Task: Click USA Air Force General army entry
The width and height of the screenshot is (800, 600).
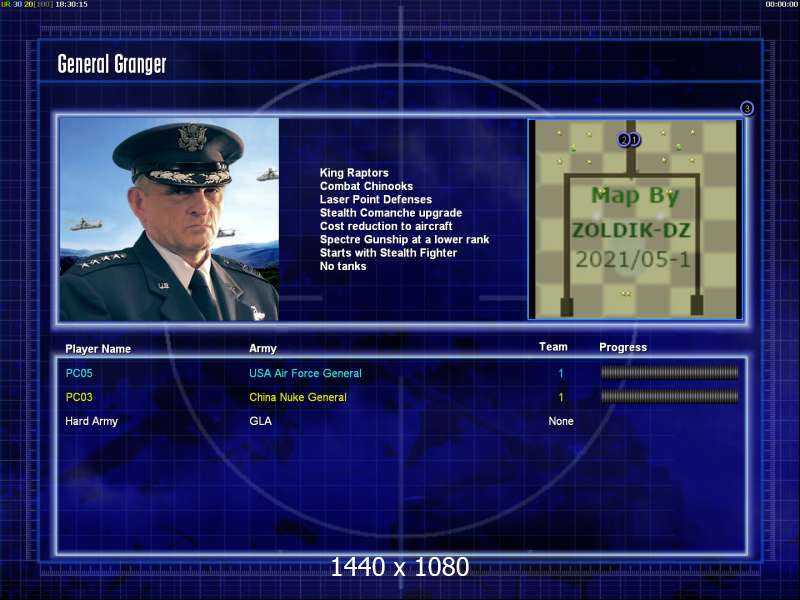Action: tap(305, 373)
